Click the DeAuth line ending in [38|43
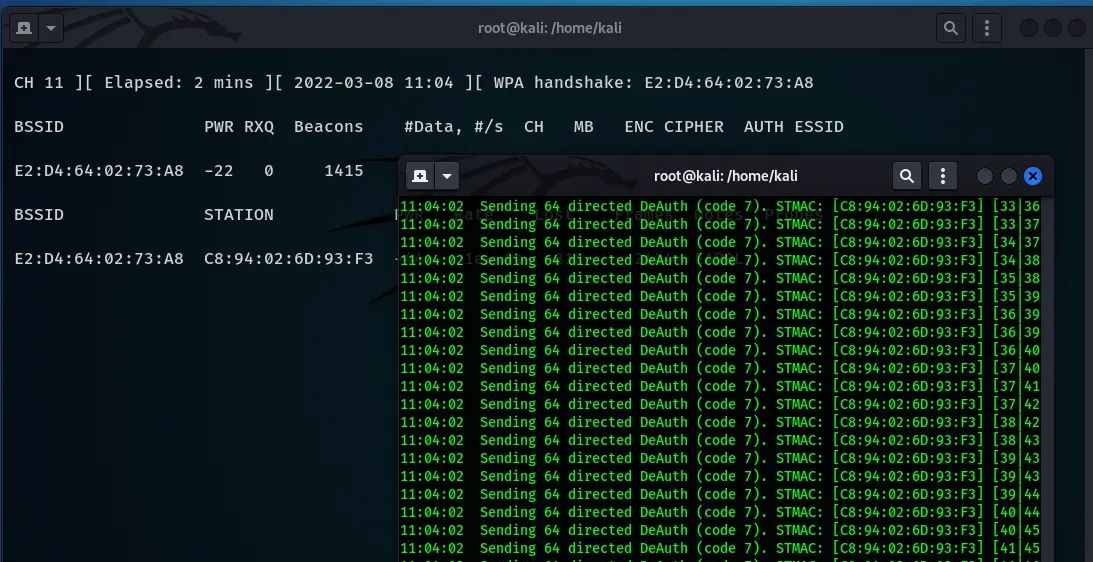The image size is (1093, 562). [x=720, y=441]
